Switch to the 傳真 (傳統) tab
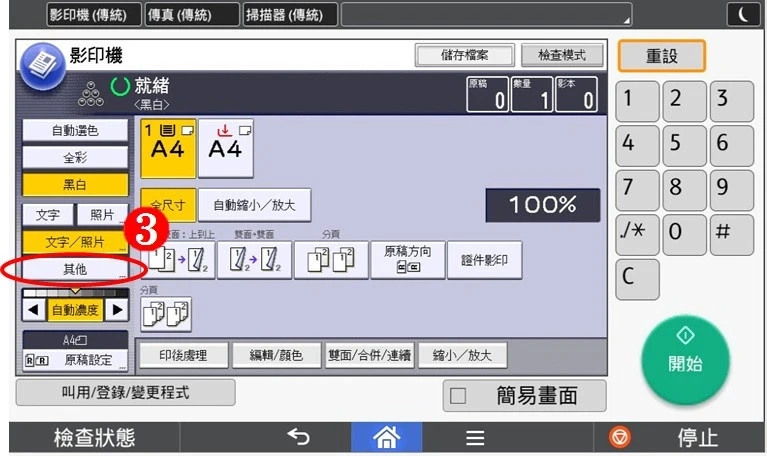 [x=192, y=14]
